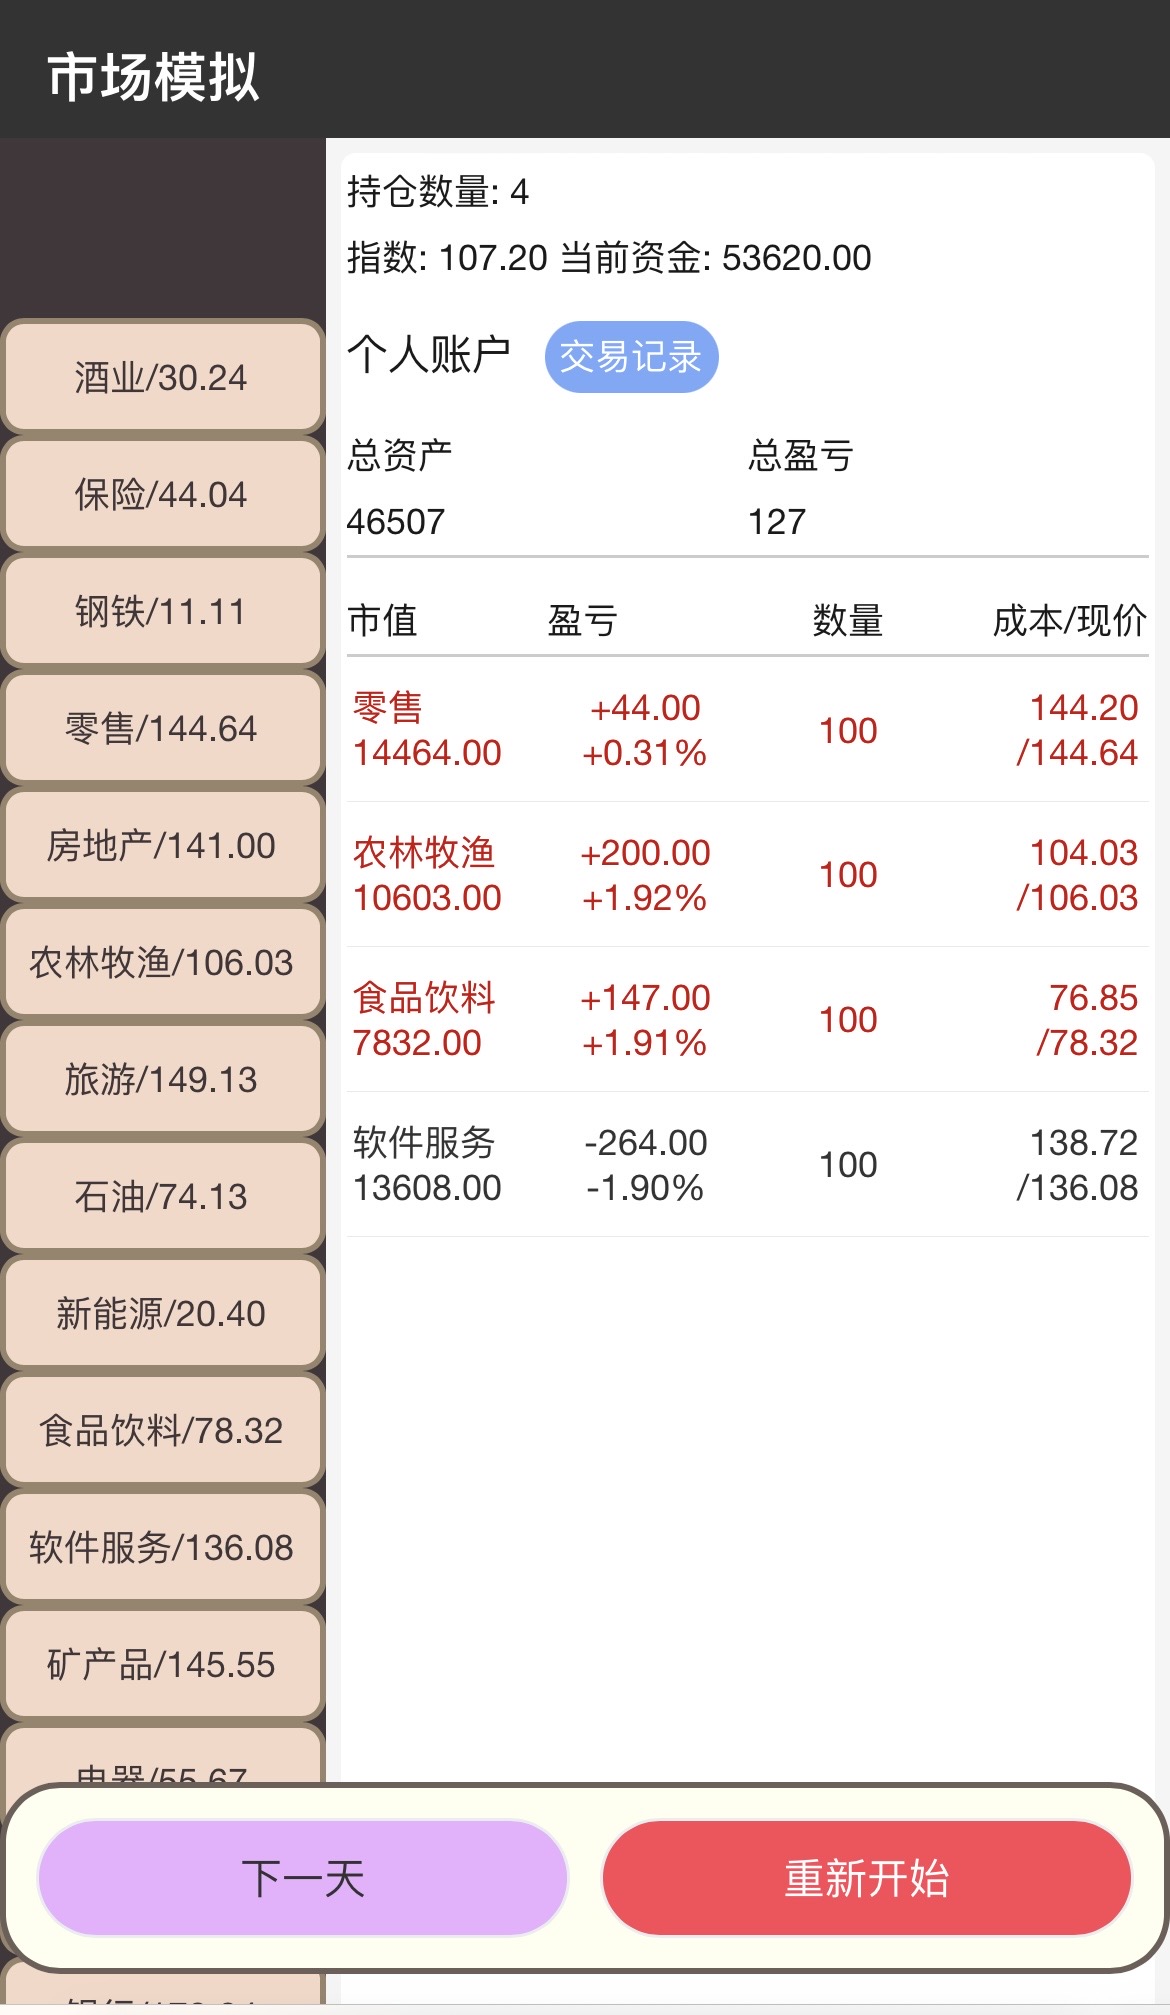The image size is (1170, 2015).
Task: Open the 零售/144.64 sector in sidebar
Action: (x=161, y=728)
